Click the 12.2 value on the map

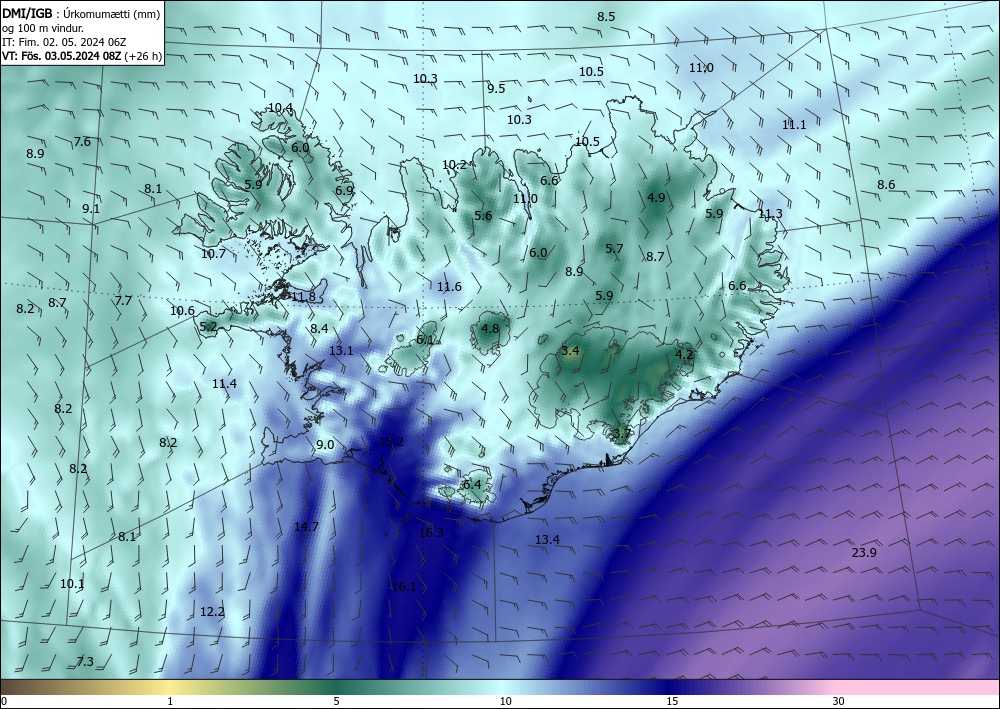click(x=212, y=612)
